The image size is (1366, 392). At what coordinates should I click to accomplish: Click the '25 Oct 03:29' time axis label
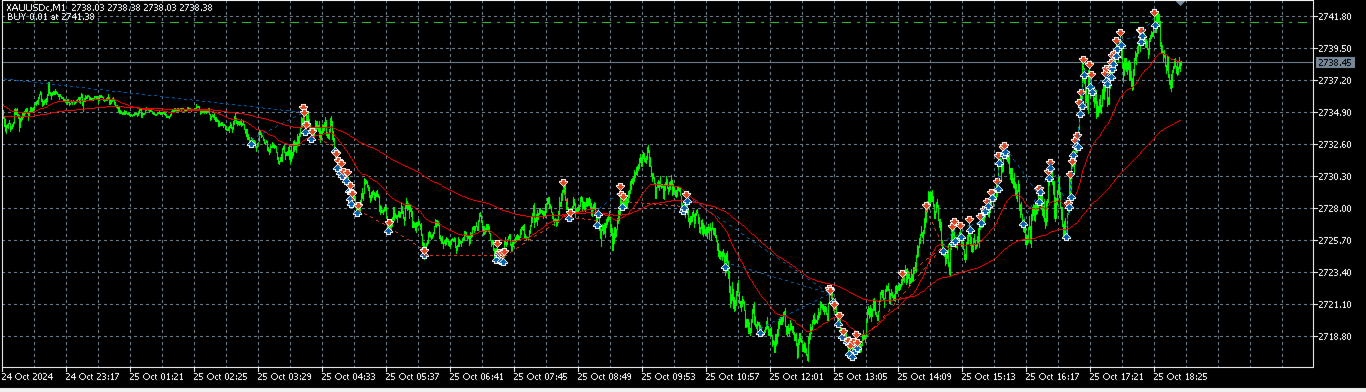[284, 377]
